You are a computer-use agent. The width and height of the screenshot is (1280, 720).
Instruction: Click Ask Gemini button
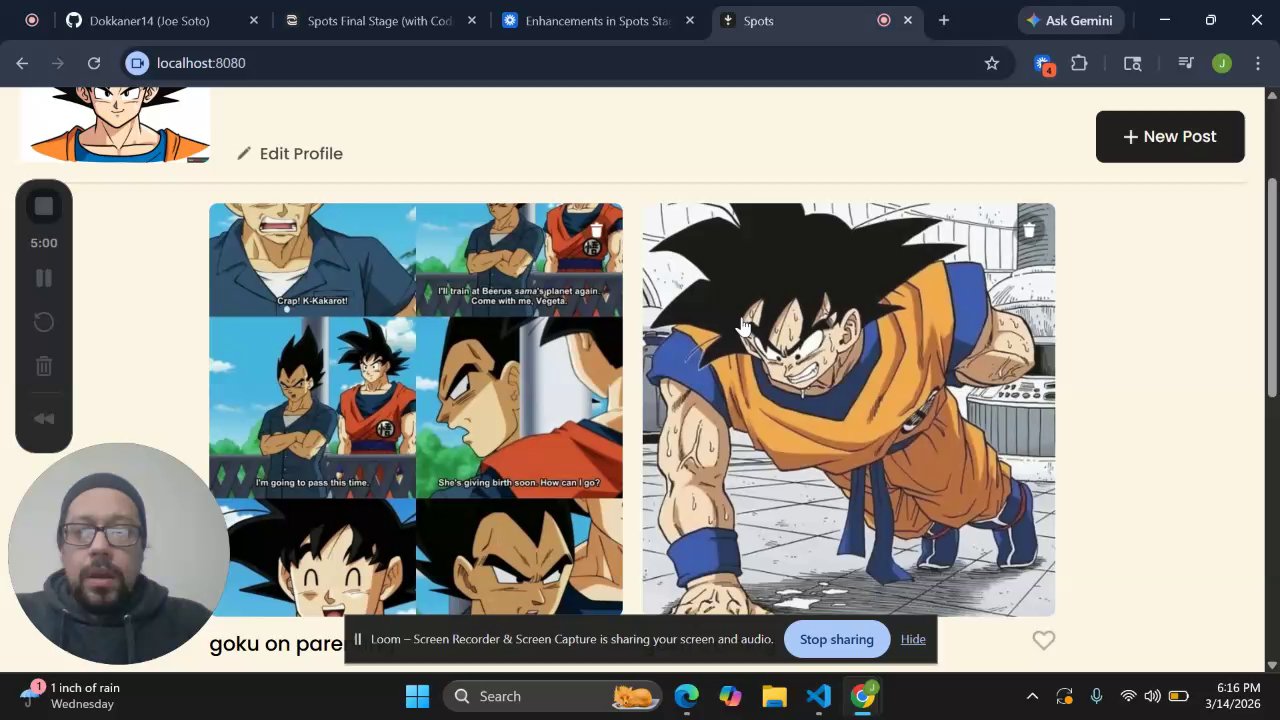pos(1071,20)
